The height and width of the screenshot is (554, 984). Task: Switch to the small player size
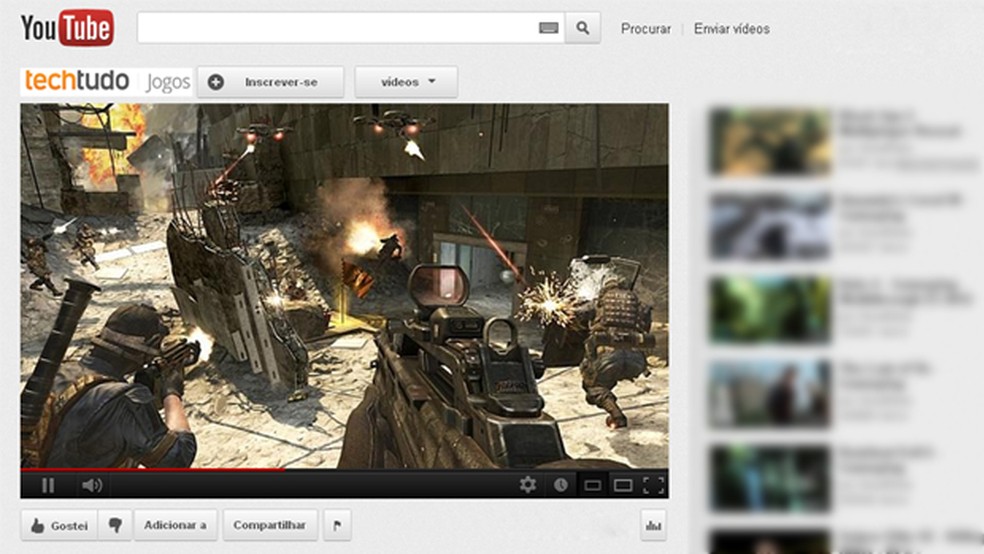592,486
